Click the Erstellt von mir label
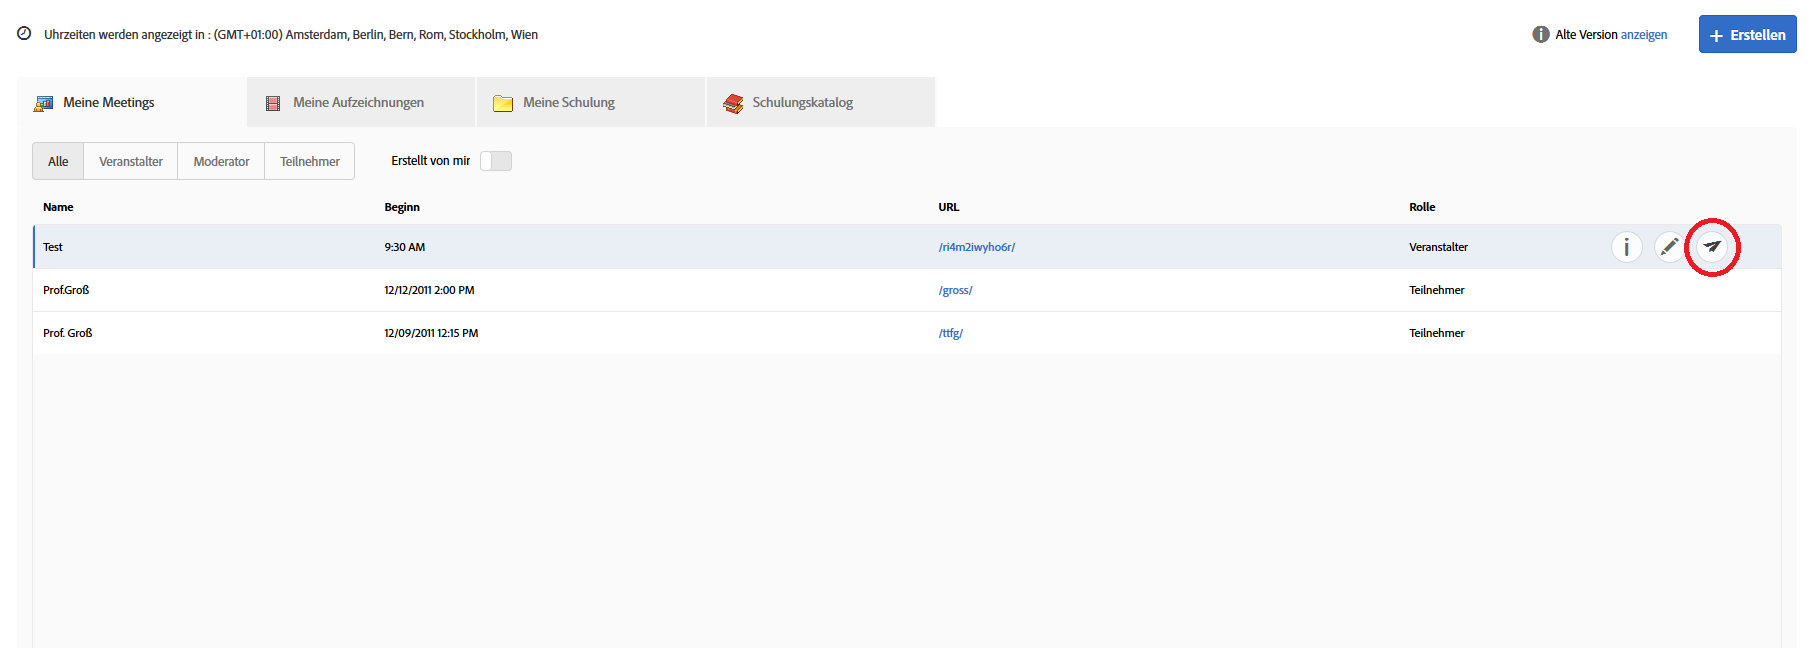This screenshot has width=1811, height=648. [430, 161]
